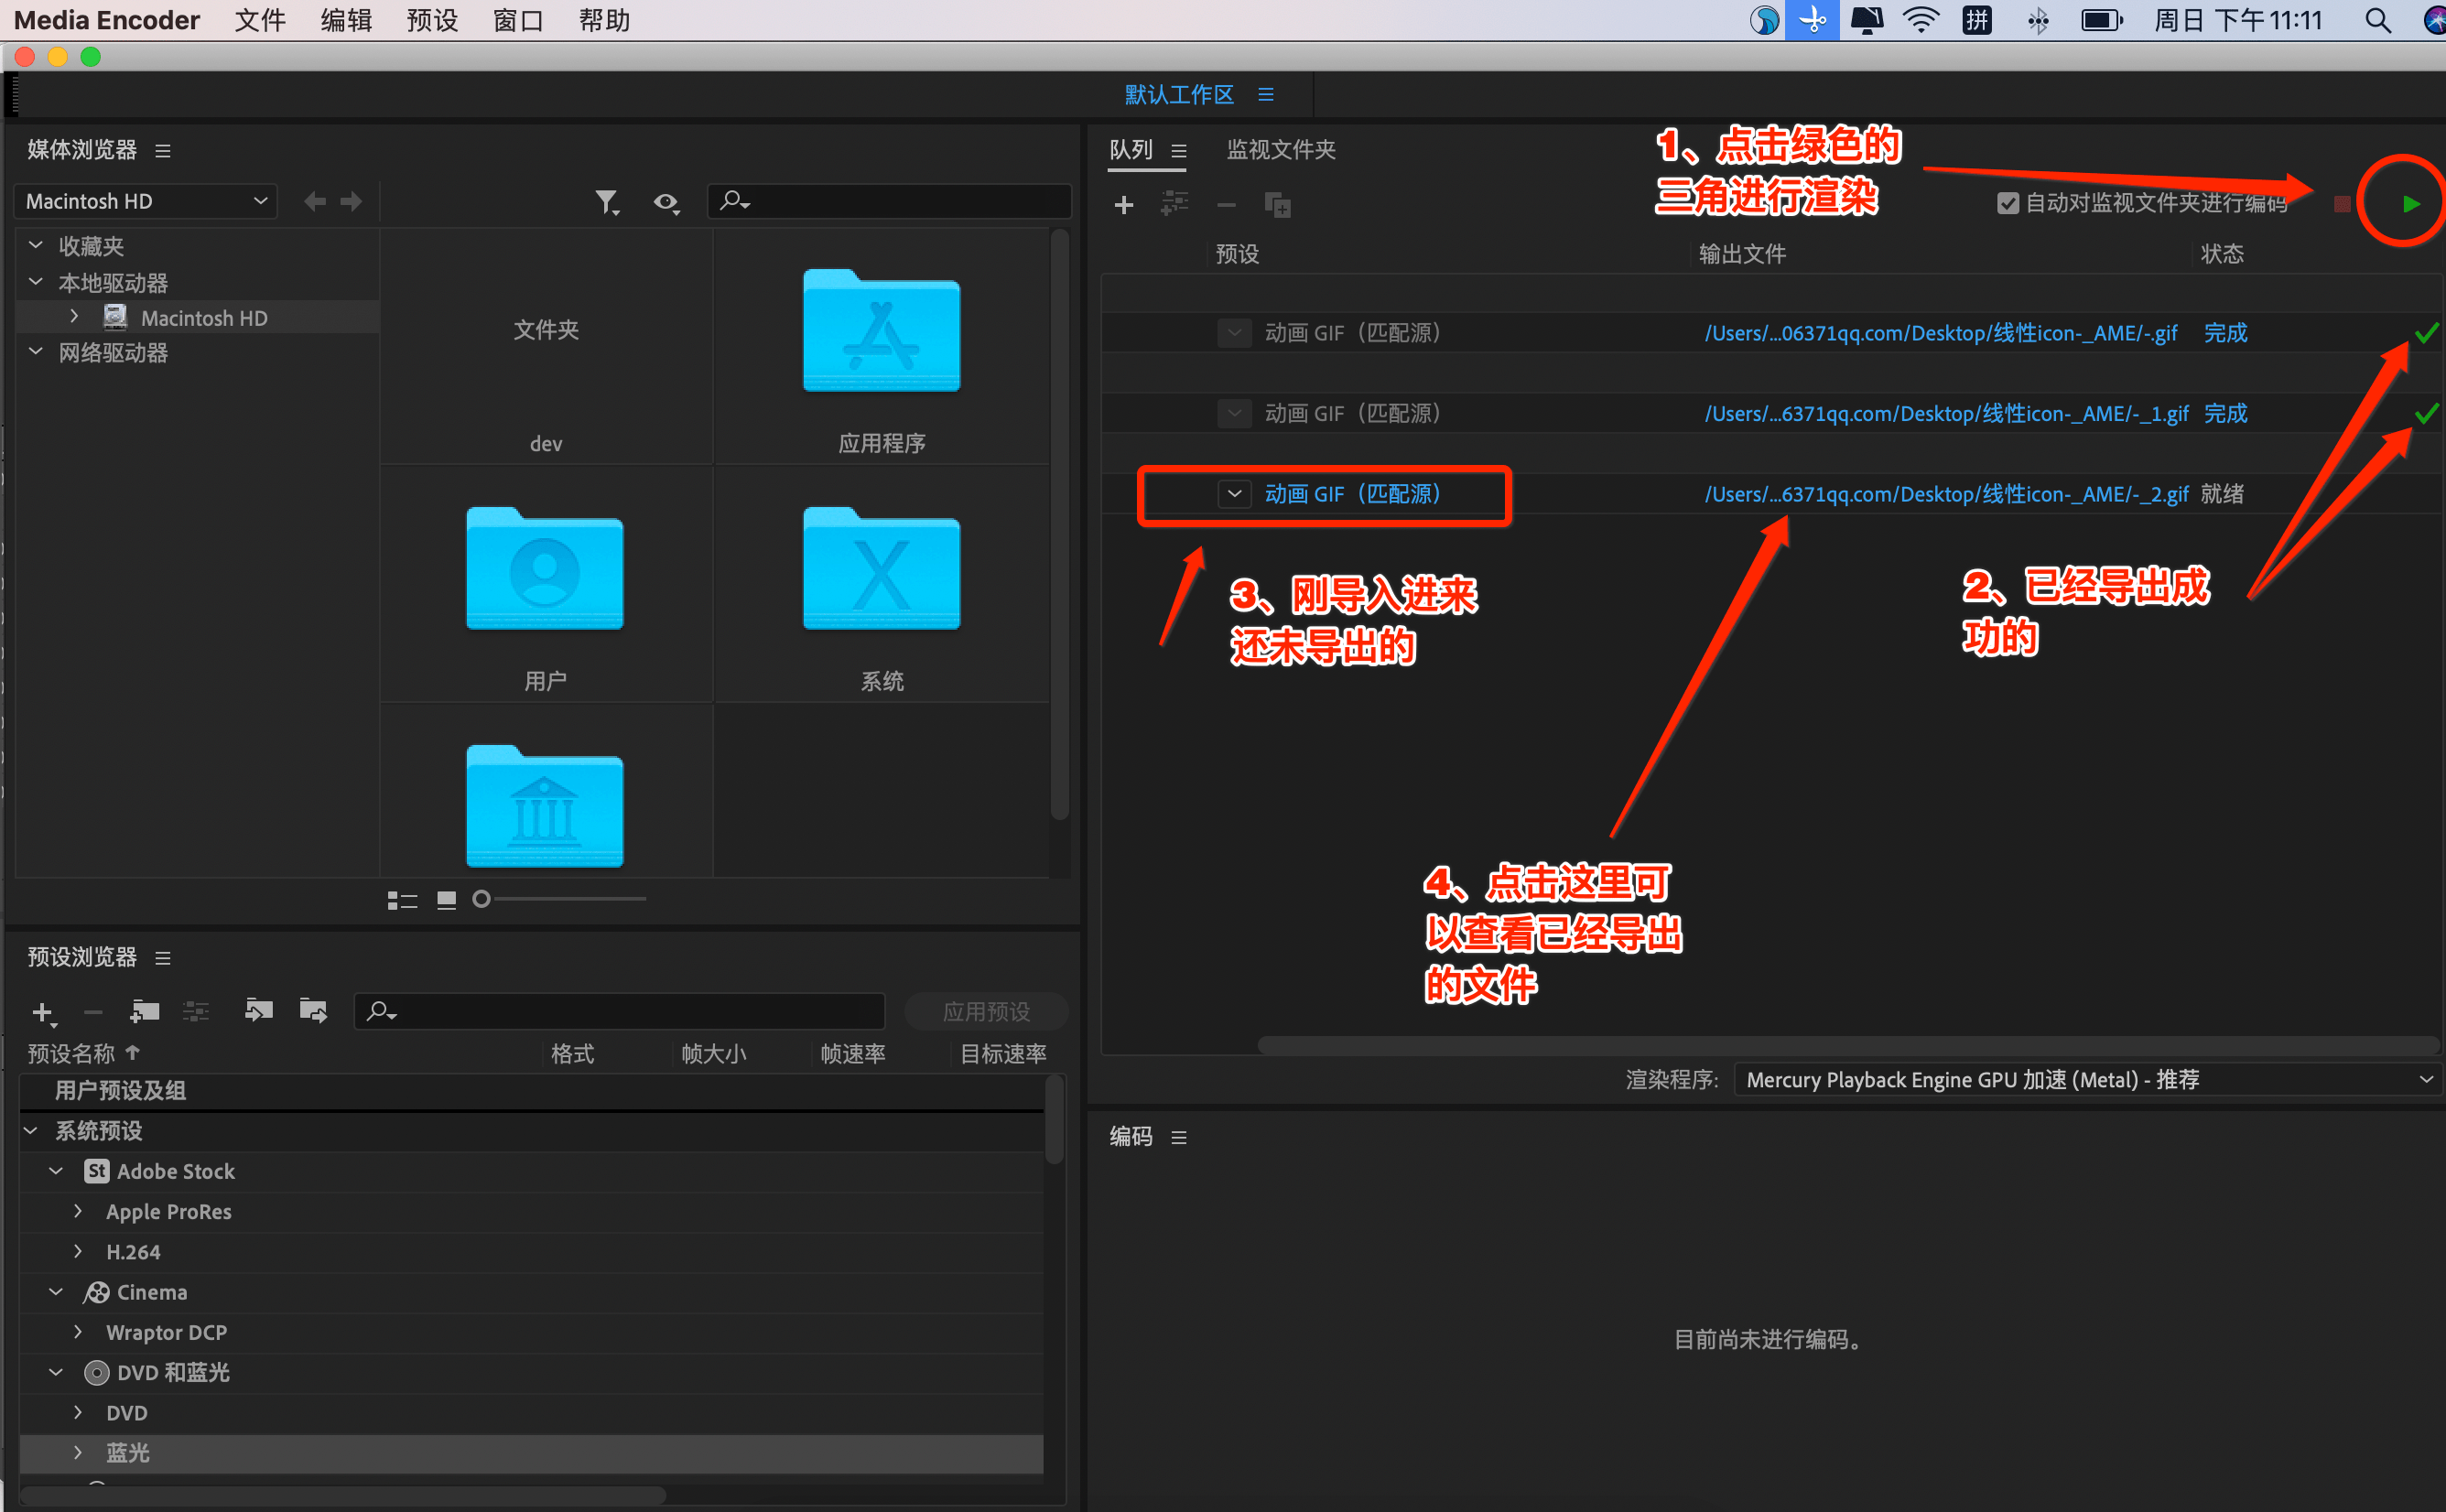Click the preset browser search field
The width and height of the screenshot is (2446, 1512).
(619, 1012)
